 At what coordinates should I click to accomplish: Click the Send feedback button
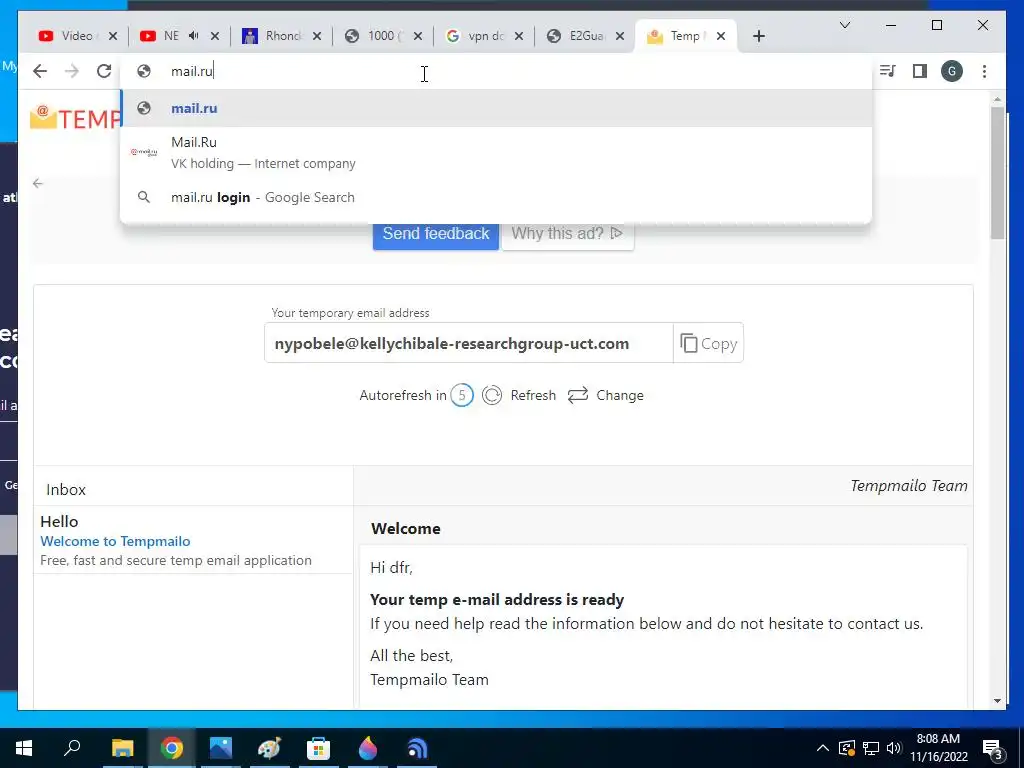click(x=436, y=234)
